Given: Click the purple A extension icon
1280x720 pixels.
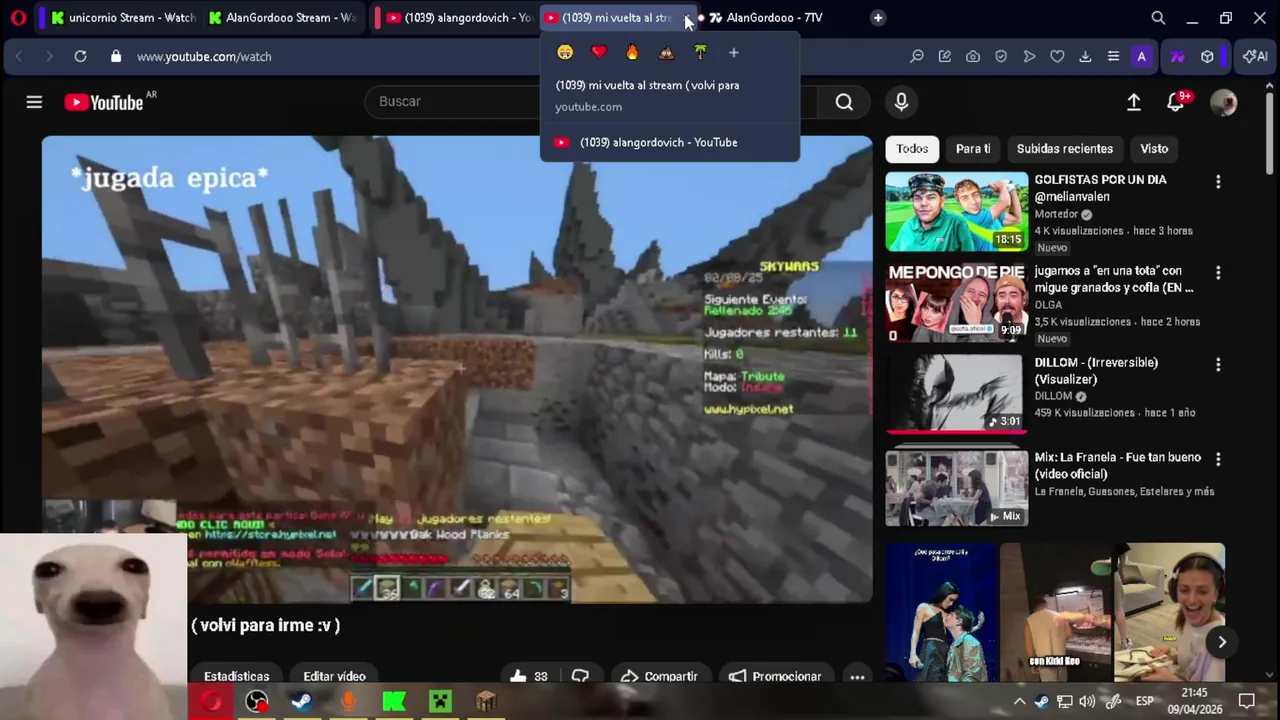Looking at the screenshot, I should [x=1141, y=57].
